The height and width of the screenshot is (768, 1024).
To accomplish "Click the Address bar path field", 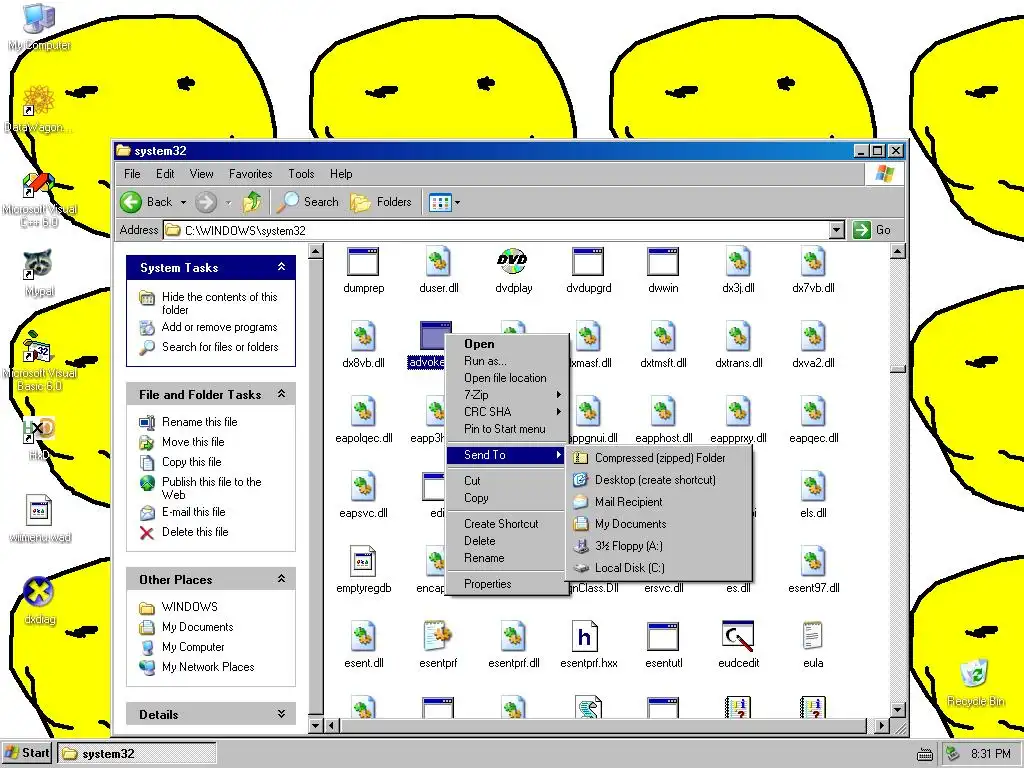I will click(x=496, y=230).
